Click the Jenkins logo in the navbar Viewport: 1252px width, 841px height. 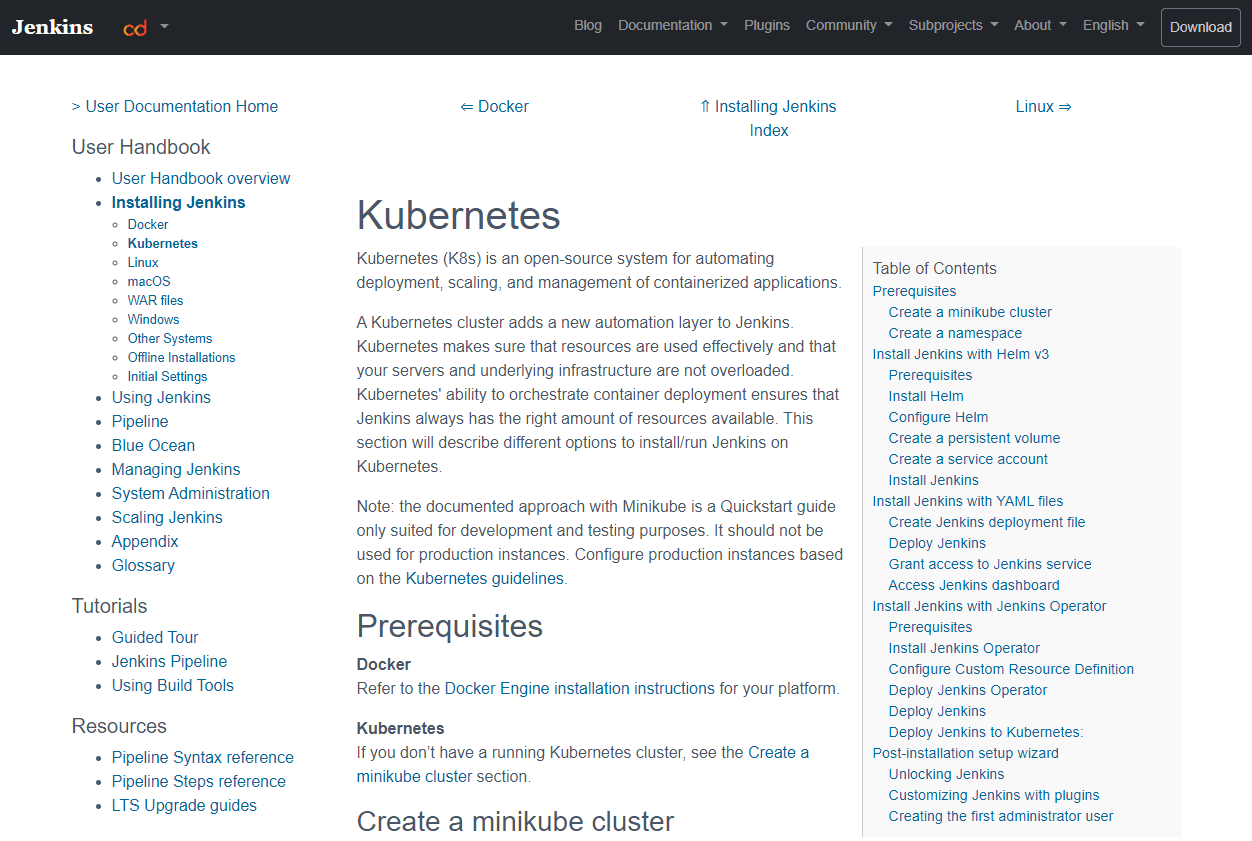51,27
